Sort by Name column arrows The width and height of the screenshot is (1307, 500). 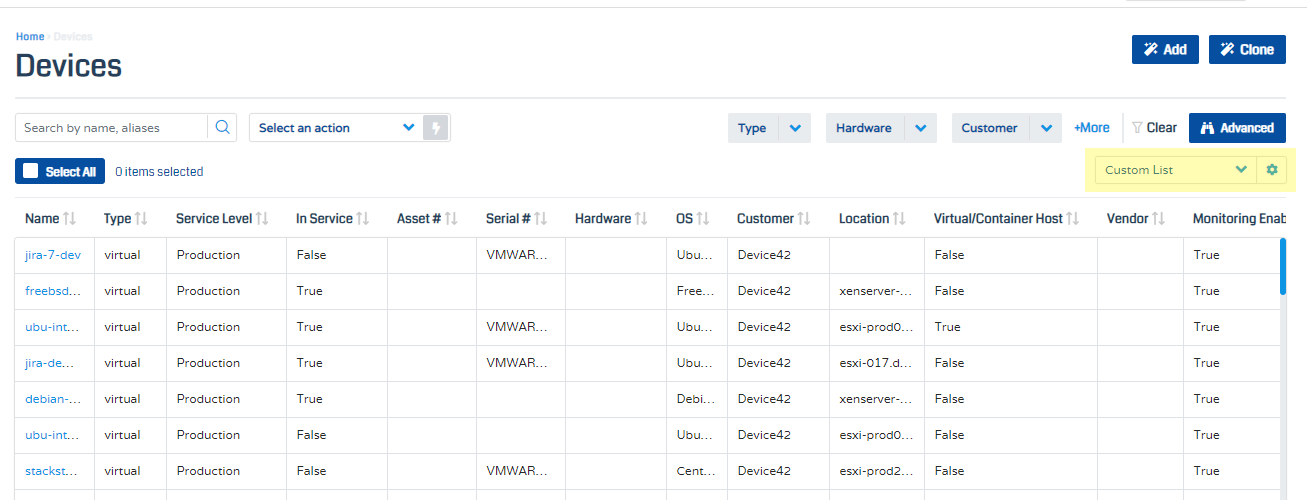(69, 219)
